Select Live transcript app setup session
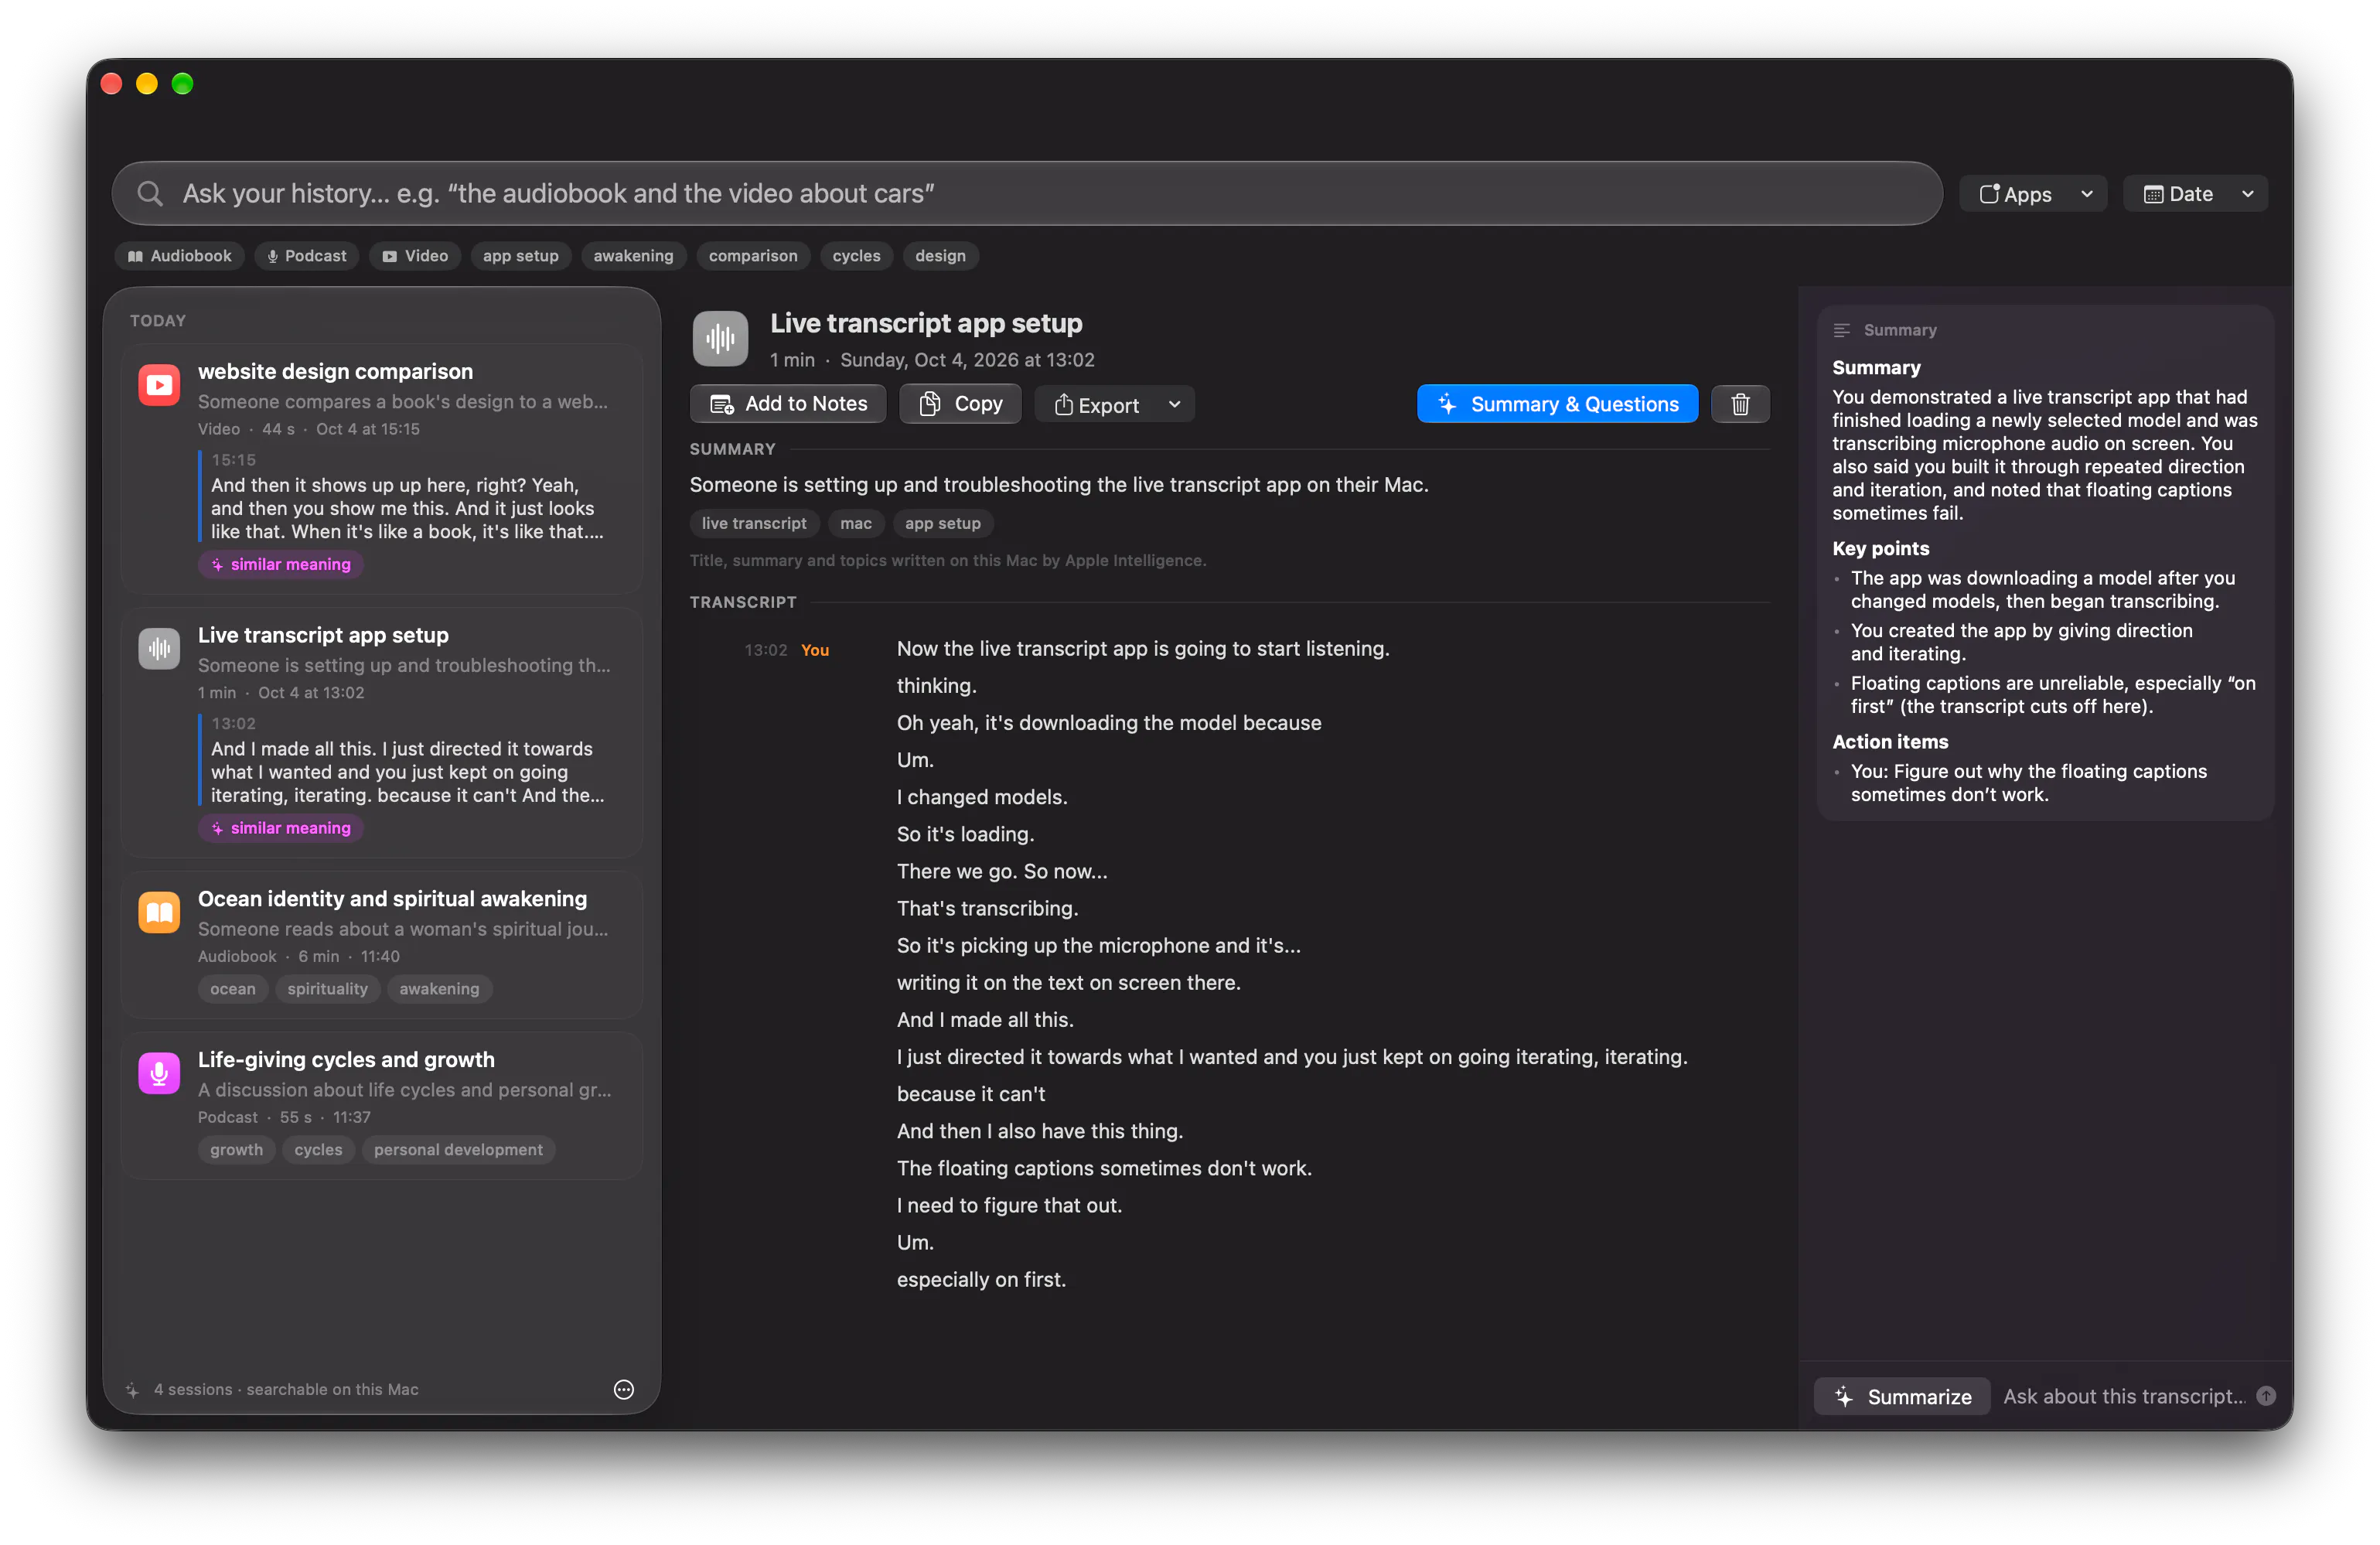 click(382, 732)
